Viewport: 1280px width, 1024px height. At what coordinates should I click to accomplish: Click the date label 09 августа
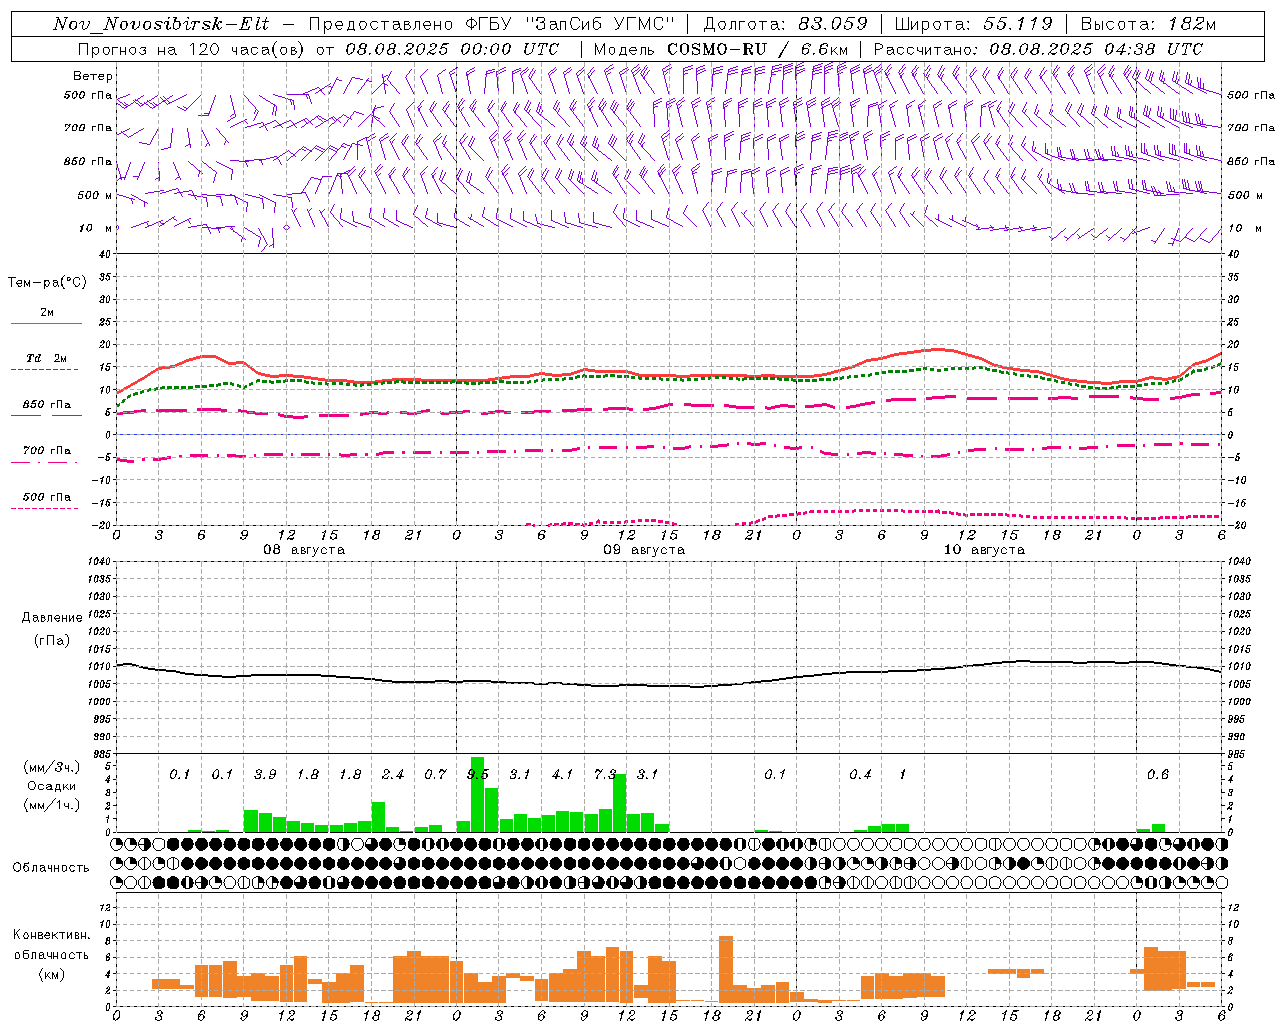[x=644, y=549]
